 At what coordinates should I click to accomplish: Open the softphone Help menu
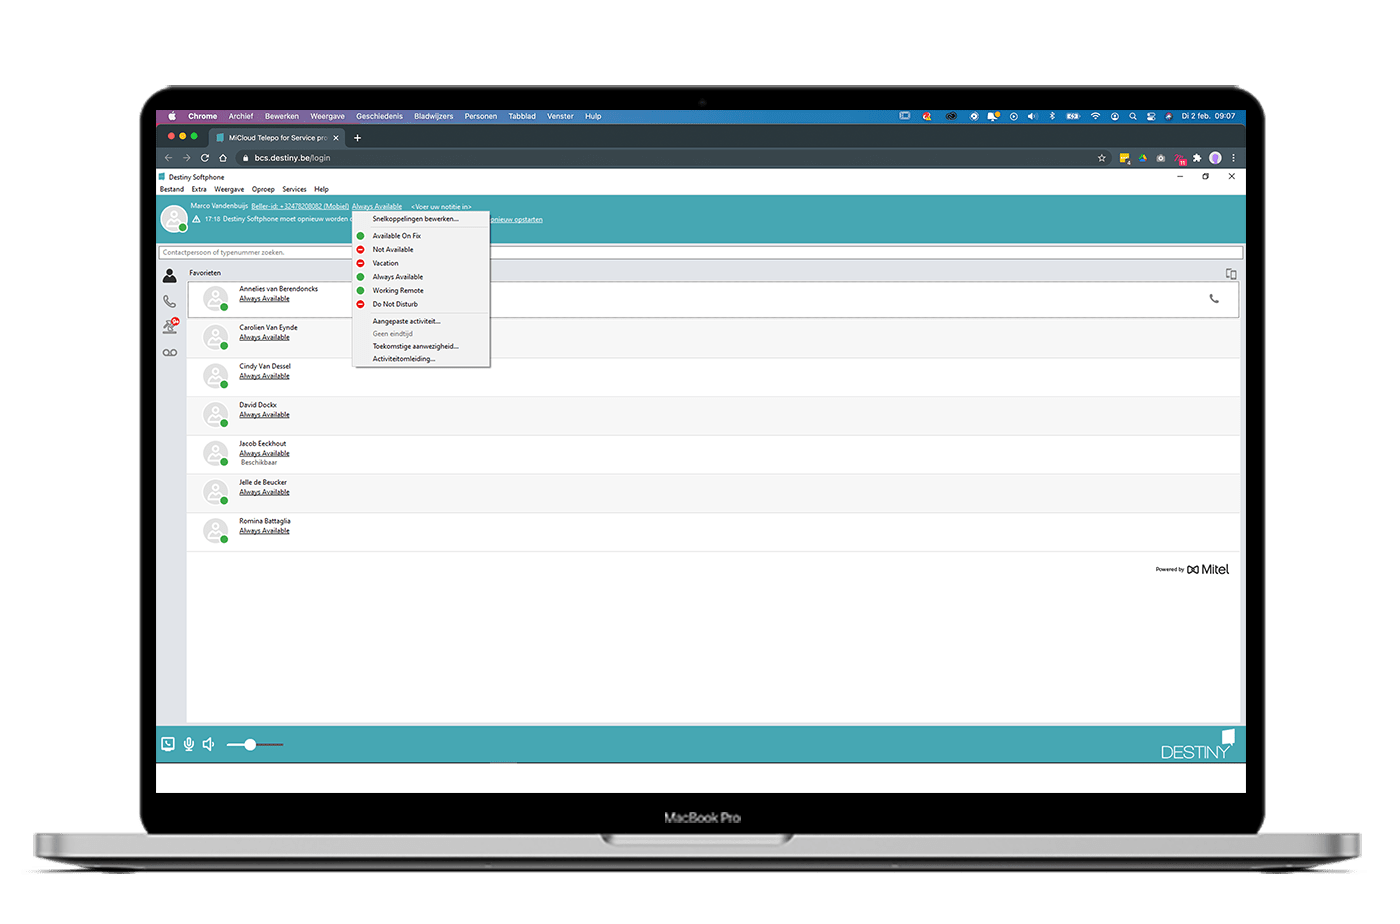pyautogui.click(x=321, y=189)
